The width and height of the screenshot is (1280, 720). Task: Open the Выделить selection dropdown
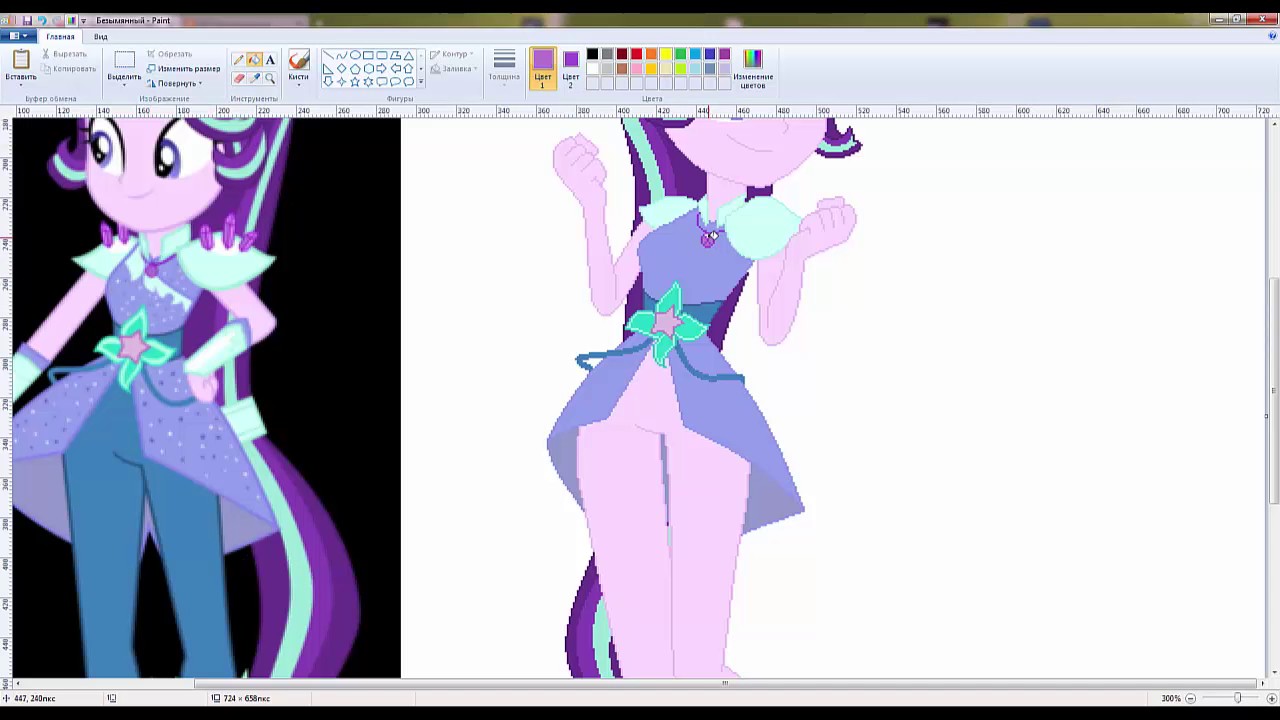point(124,85)
